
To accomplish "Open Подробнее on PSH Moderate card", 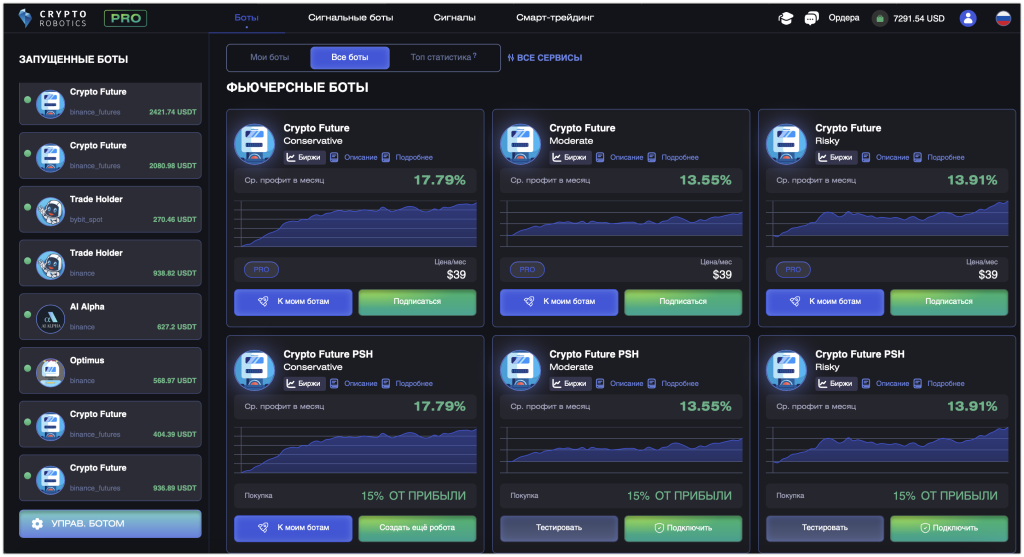I will (680, 383).
